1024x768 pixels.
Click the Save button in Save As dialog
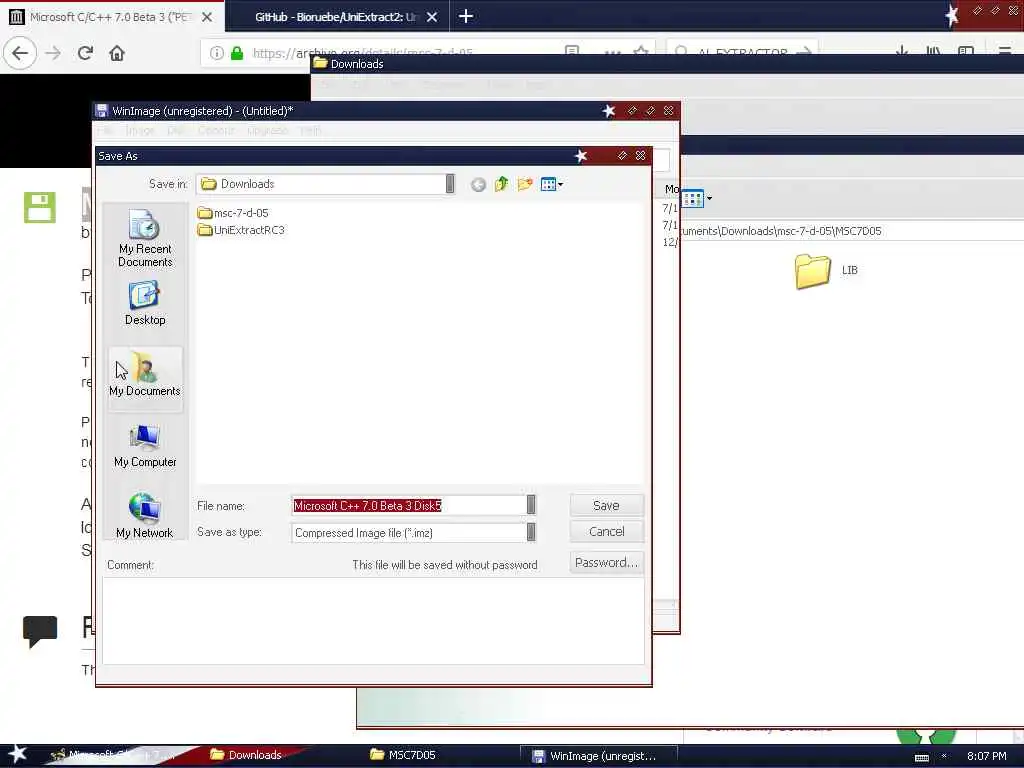[606, 505]
